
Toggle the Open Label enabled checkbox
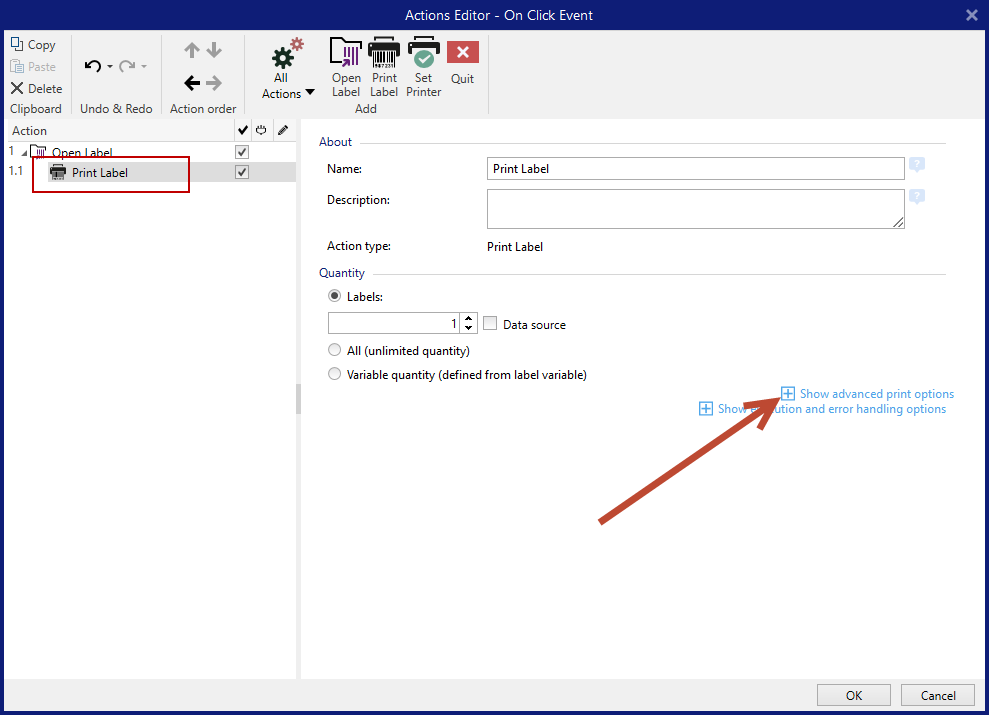(241, 152)
